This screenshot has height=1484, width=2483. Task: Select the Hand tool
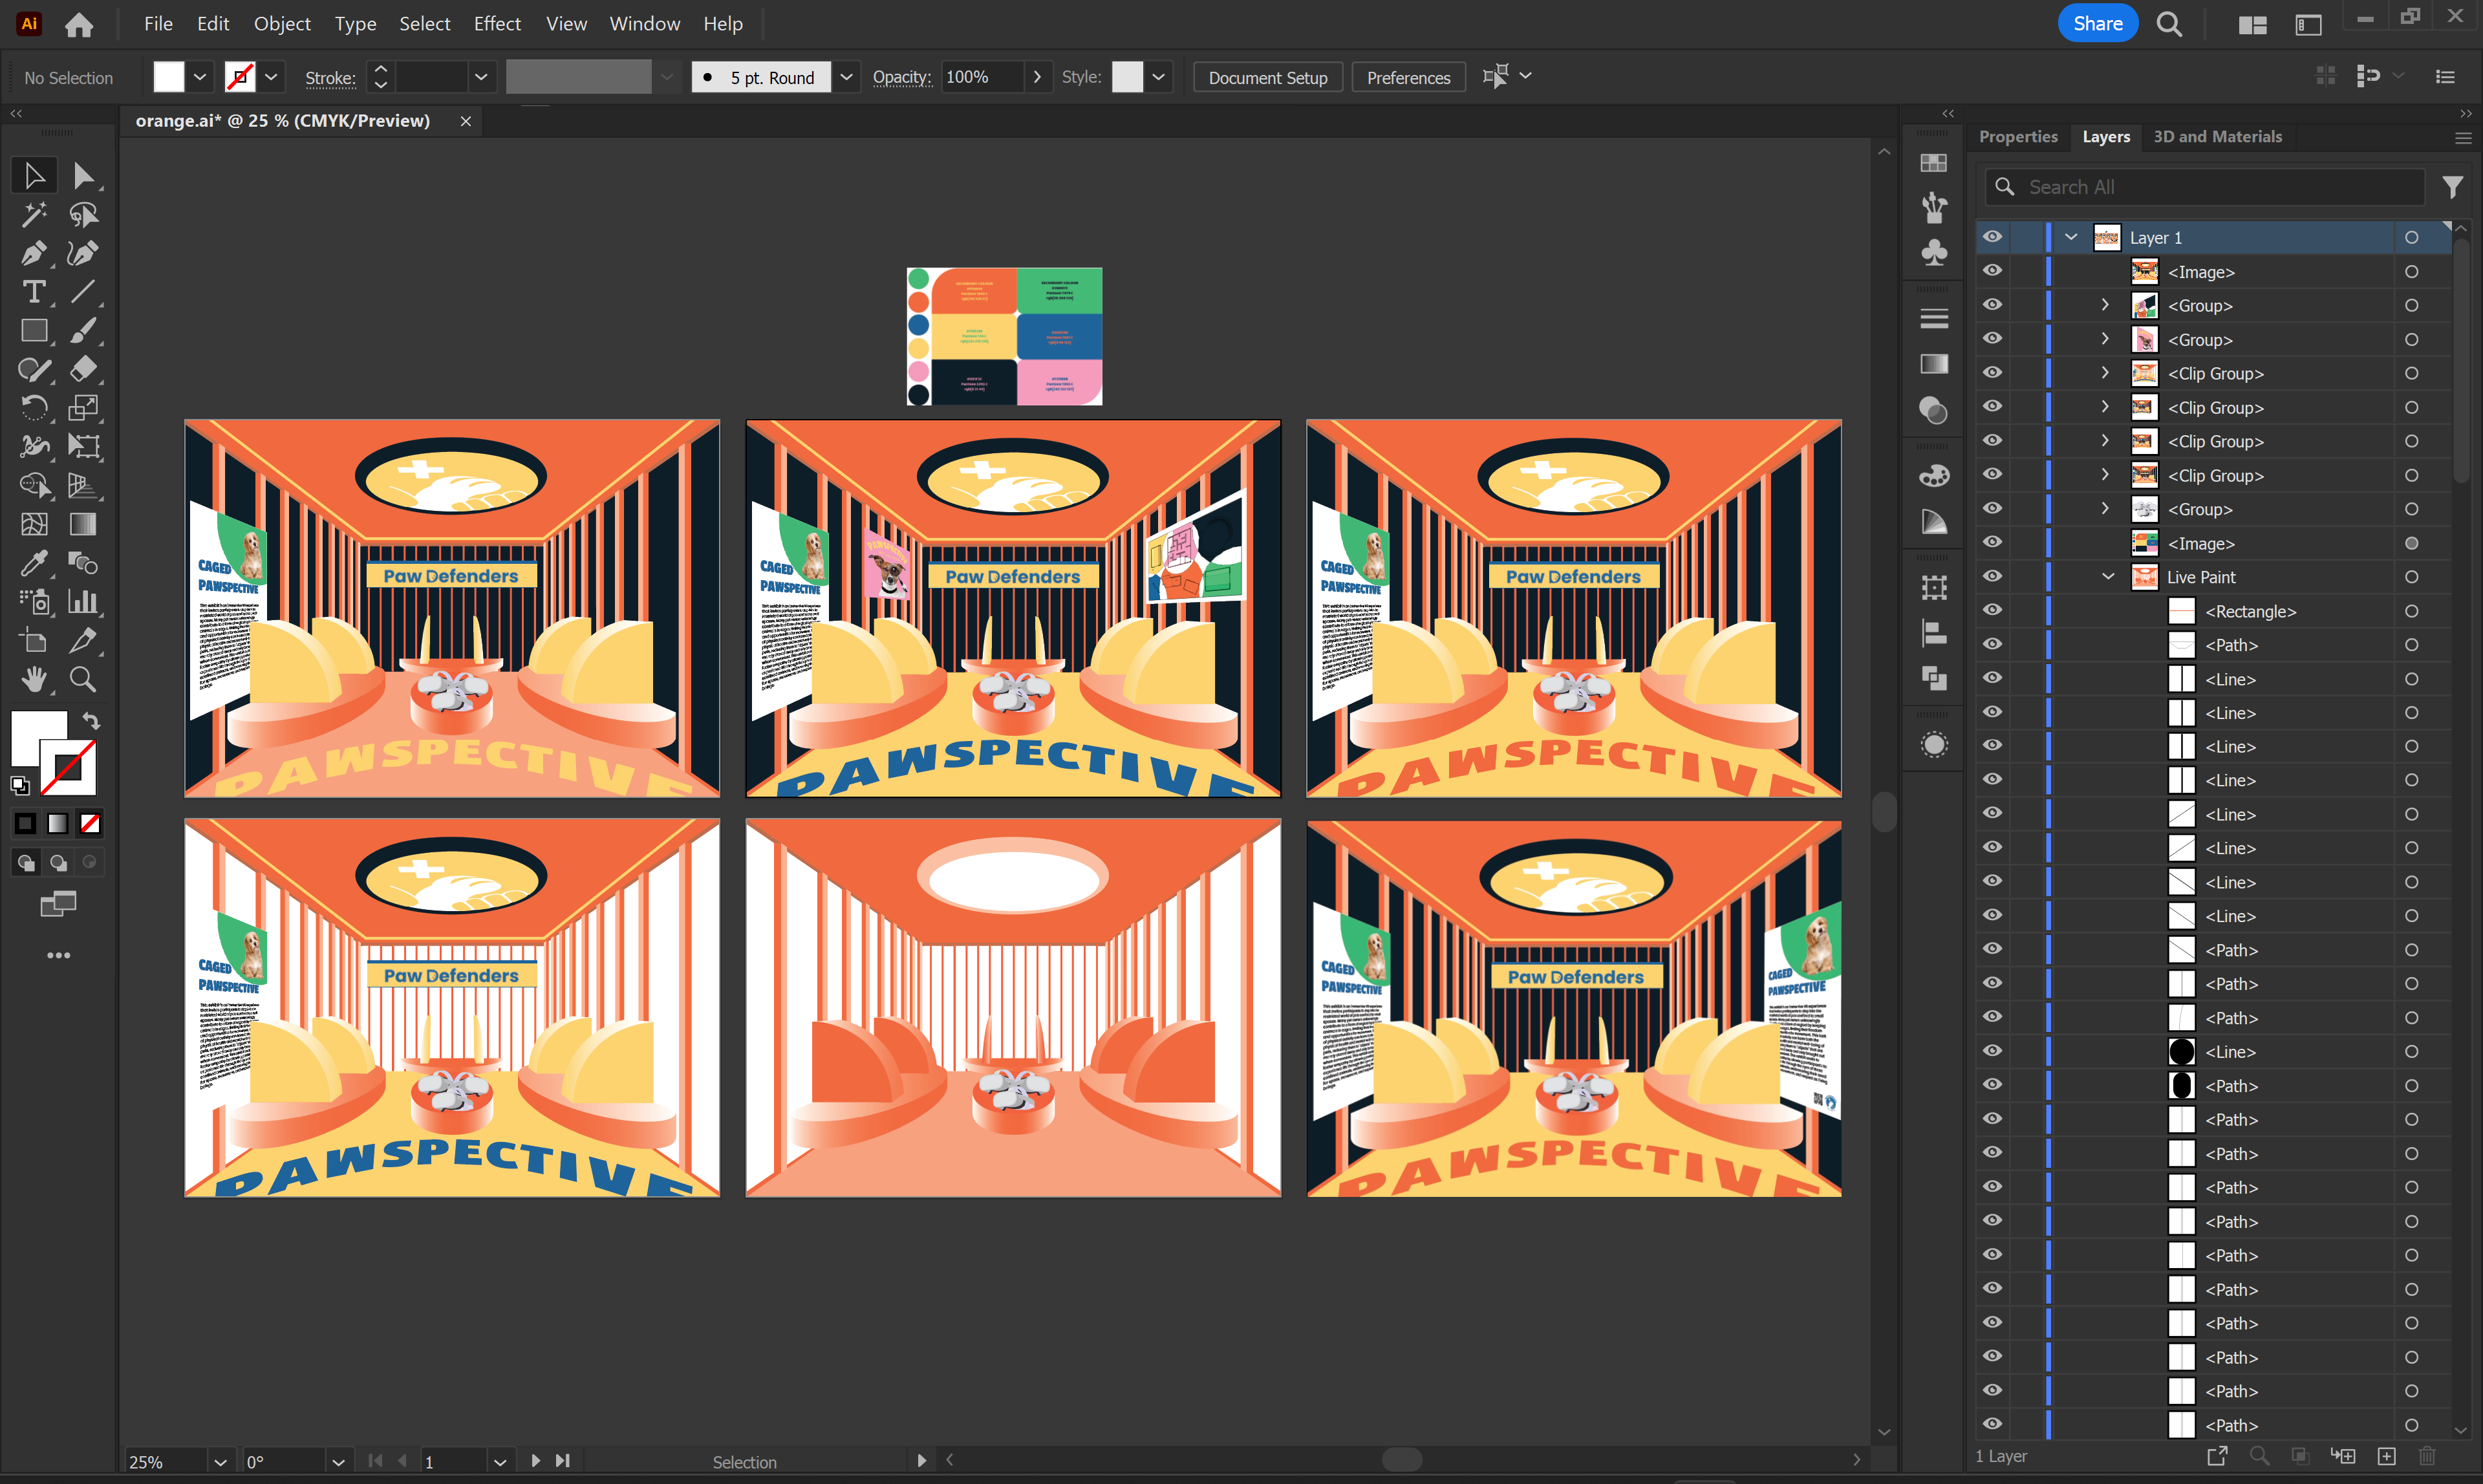33,680
